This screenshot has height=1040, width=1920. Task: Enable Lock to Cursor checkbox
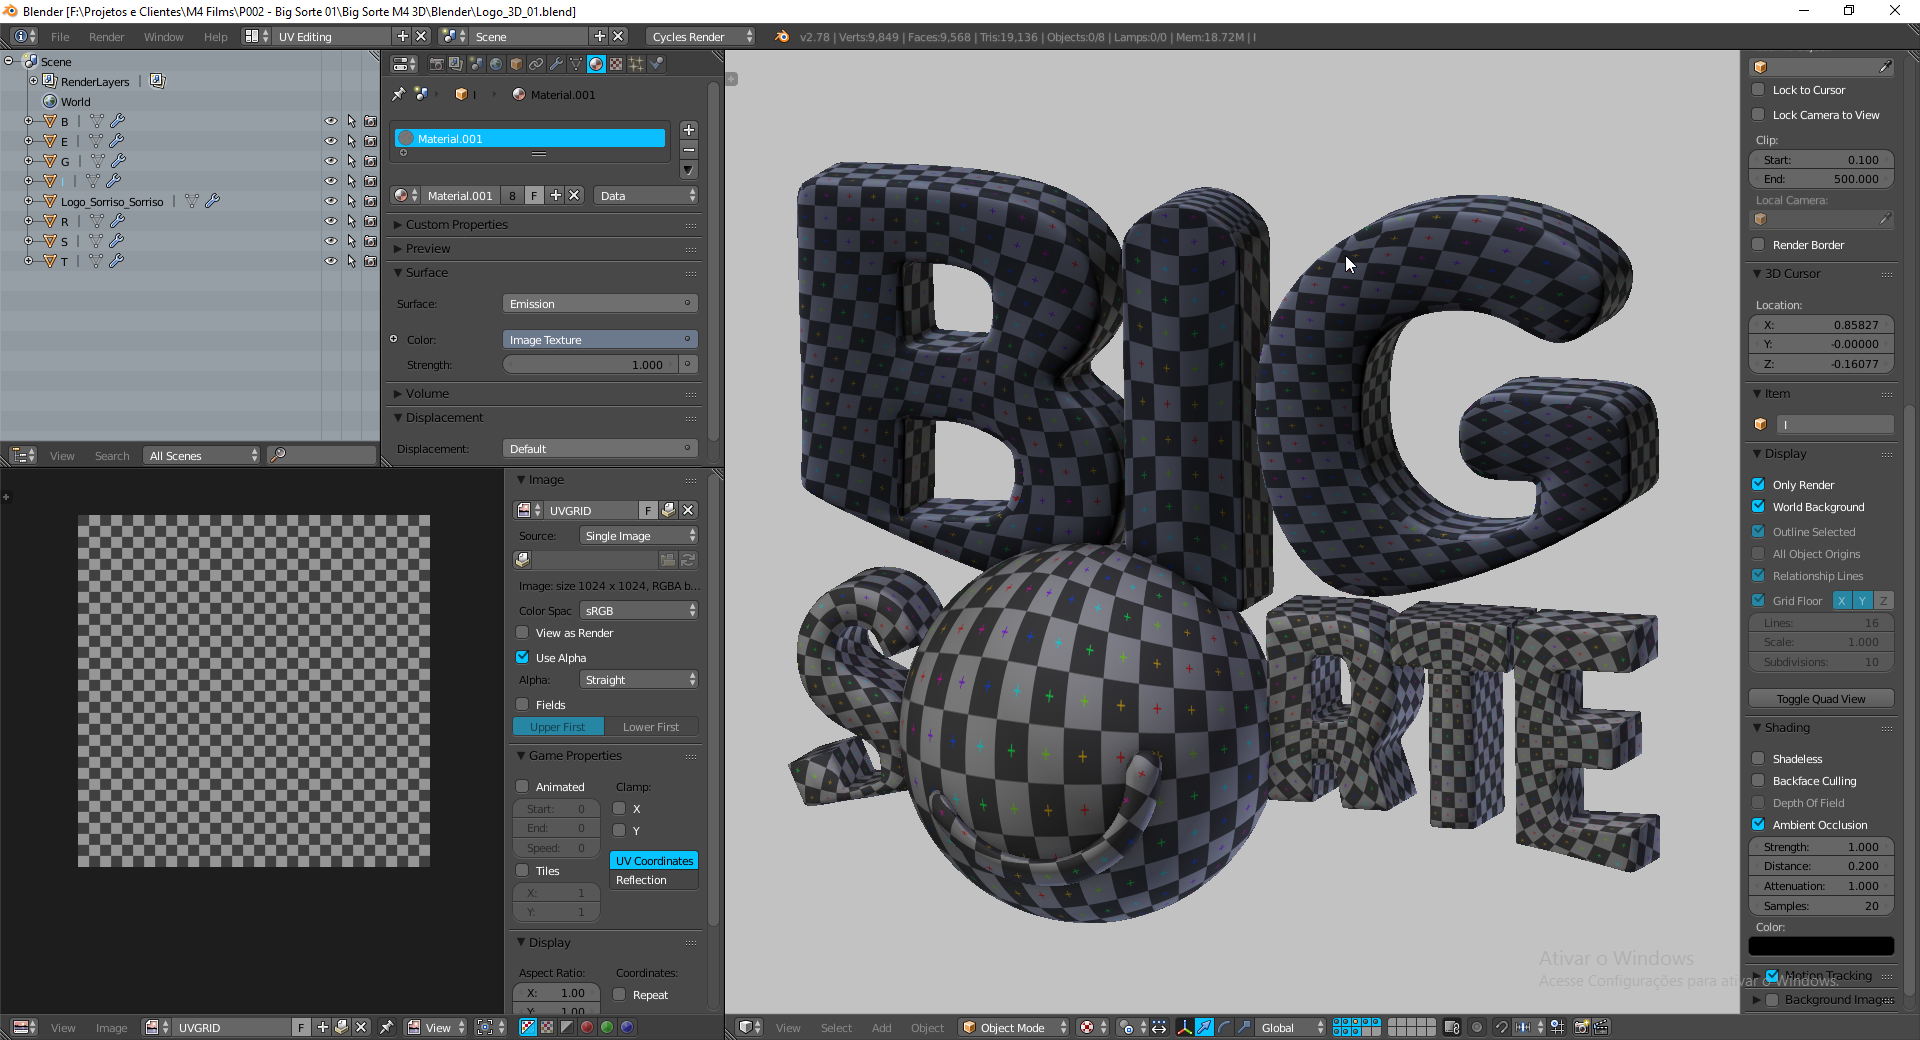pyautogui.click(x=1758, y=90)
